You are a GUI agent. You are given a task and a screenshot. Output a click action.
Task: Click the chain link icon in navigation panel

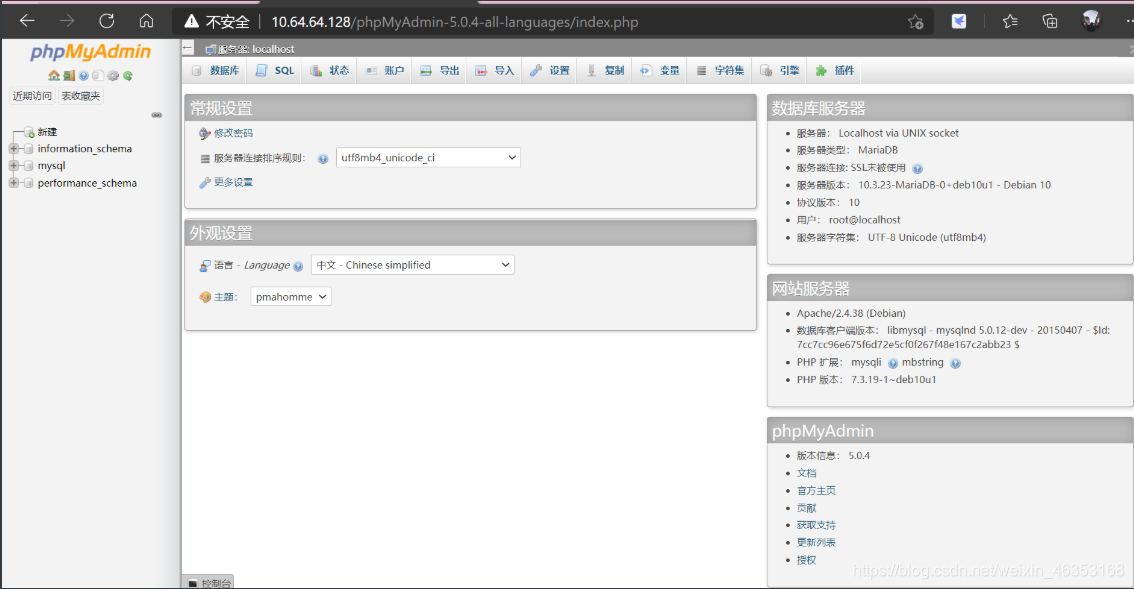pos(156,115)
